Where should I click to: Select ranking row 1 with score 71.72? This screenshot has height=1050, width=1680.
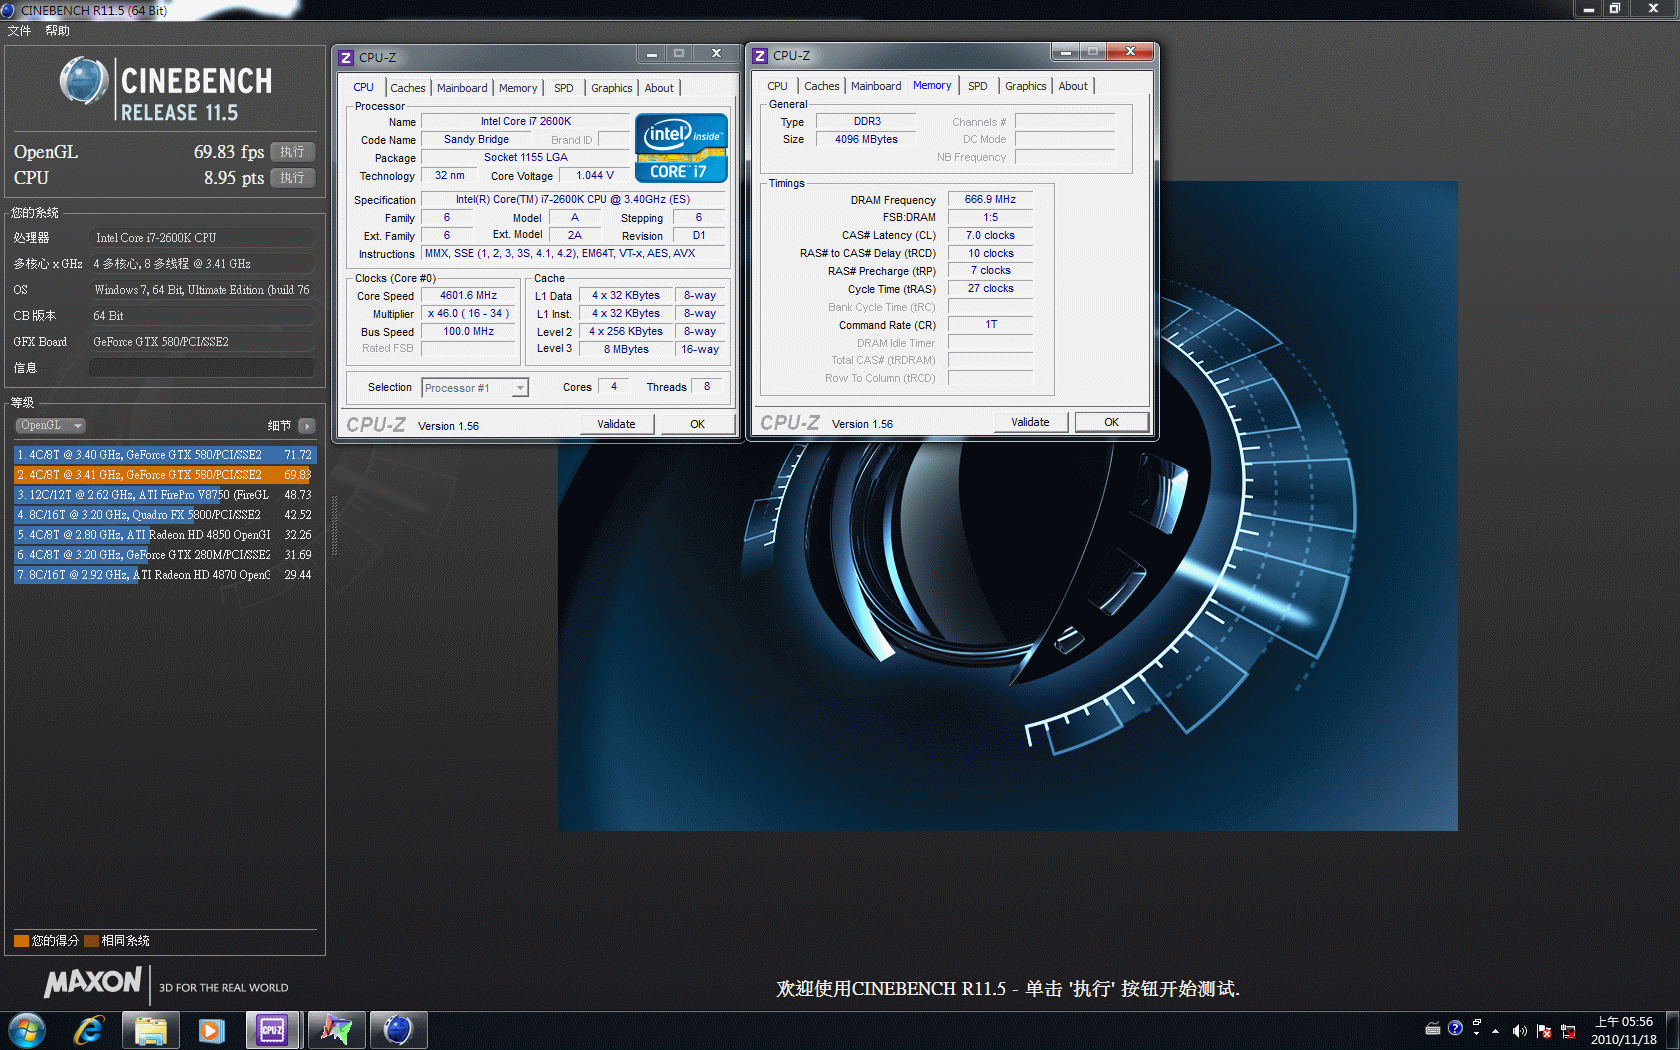pyautogui.click(x=164, y=455)
